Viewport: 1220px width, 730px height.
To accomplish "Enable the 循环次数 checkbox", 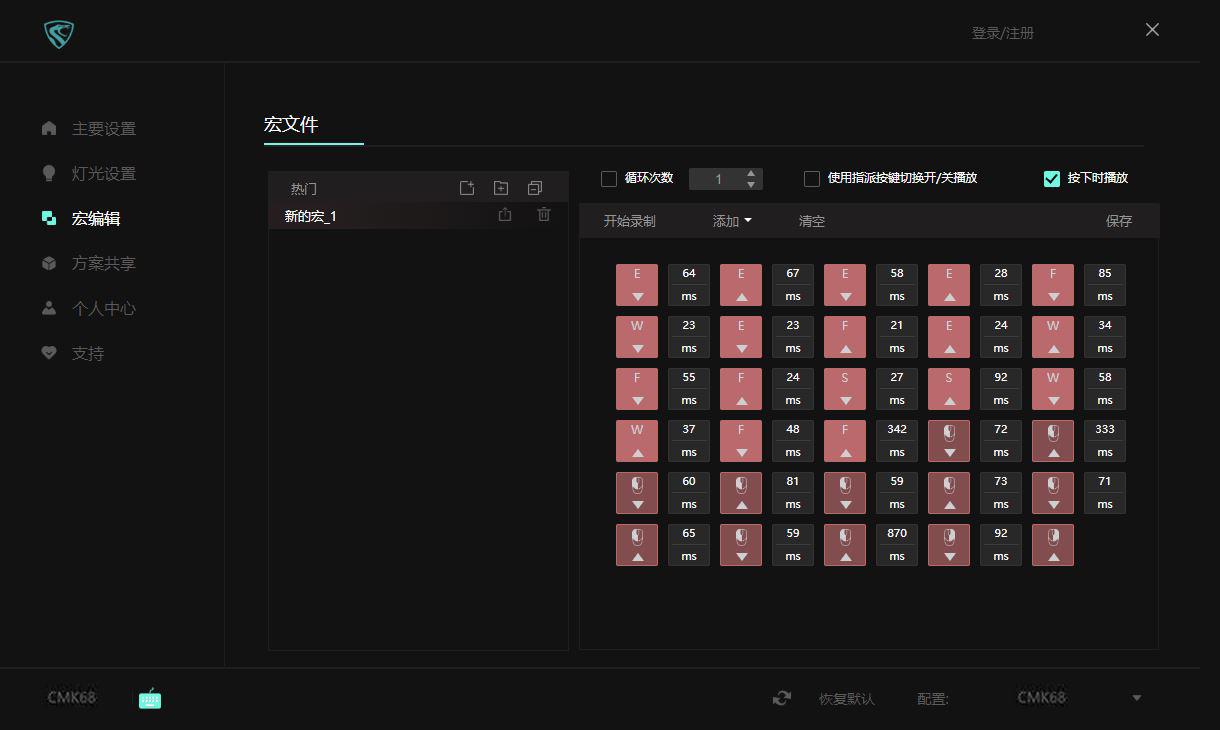I will tap(609, 178).
